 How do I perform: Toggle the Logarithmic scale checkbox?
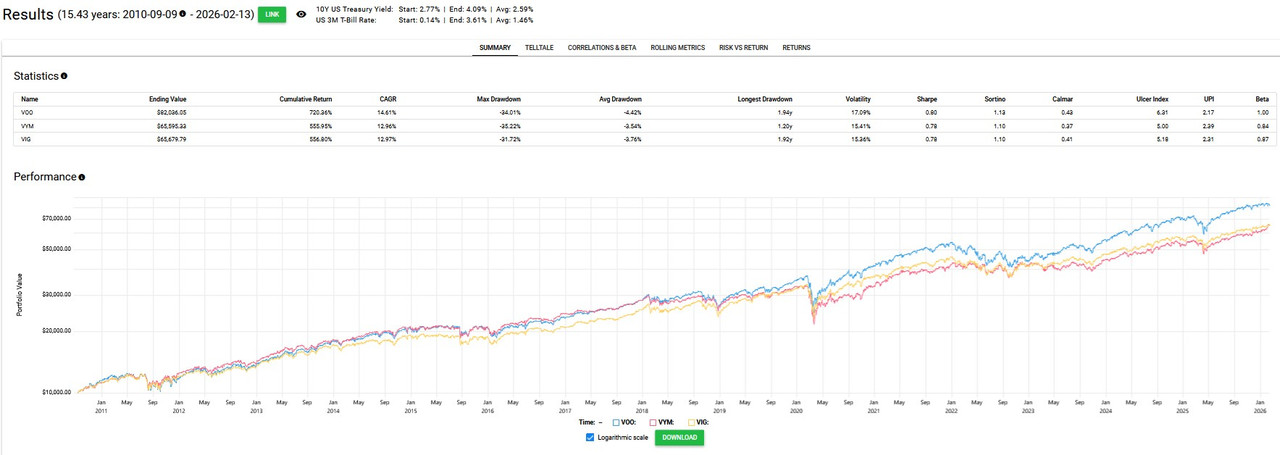pos(590,437)
